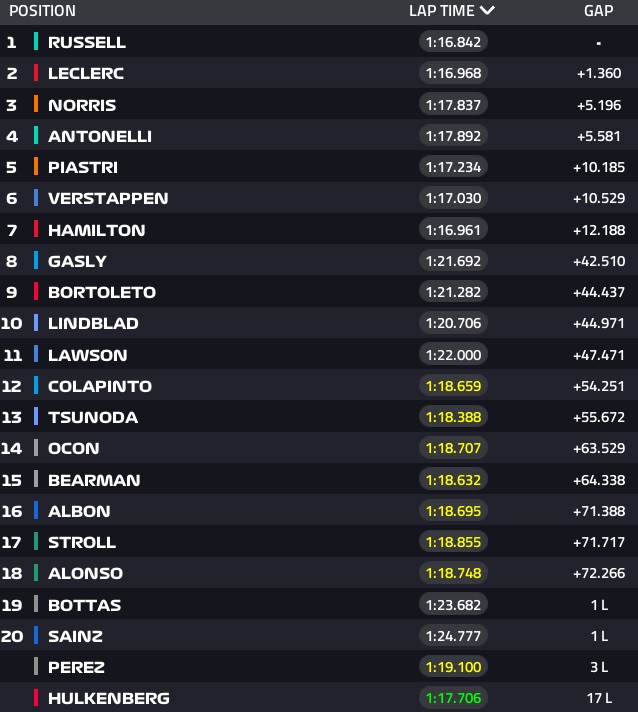Select driver name ALONSO

[85, 574]
